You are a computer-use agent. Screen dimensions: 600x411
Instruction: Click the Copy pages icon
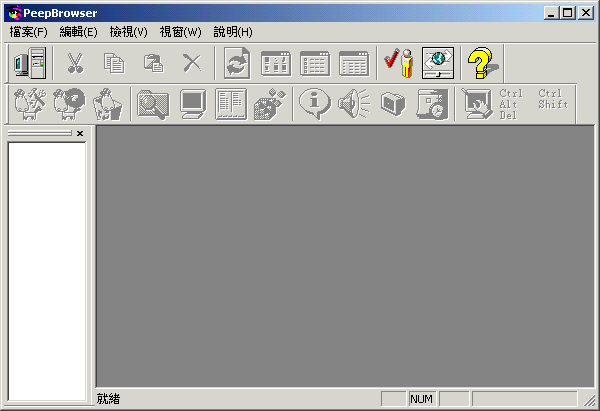[x=114, y=63]
